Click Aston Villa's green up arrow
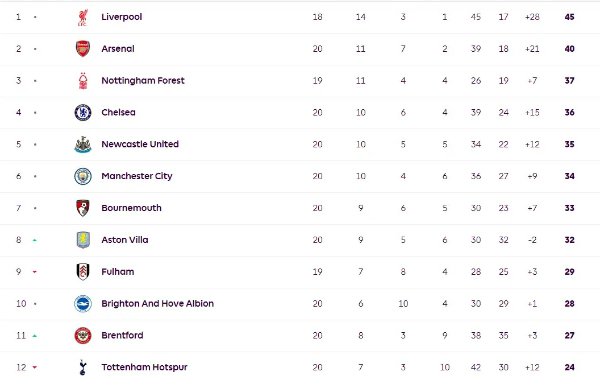 [34, 240]
